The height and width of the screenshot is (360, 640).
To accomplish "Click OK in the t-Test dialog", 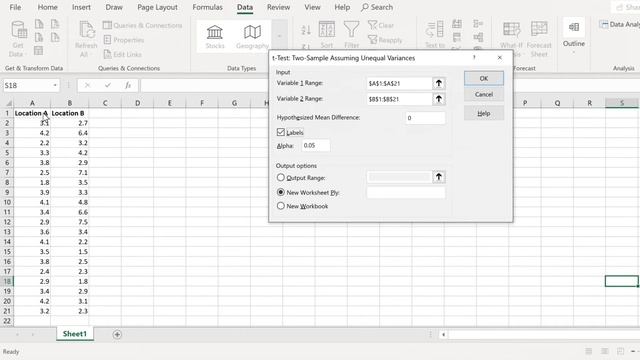I will tap(484, 78).
